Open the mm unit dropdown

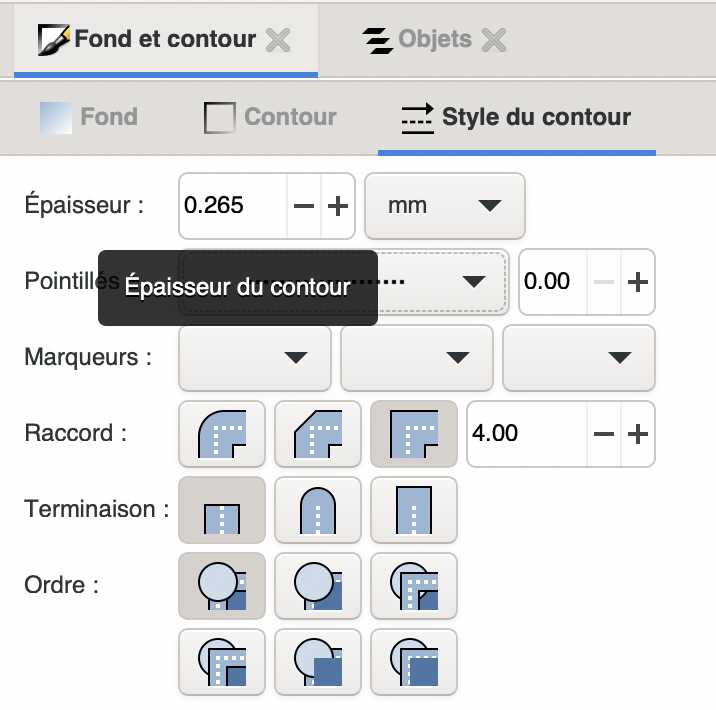click(x=445, y=206)
